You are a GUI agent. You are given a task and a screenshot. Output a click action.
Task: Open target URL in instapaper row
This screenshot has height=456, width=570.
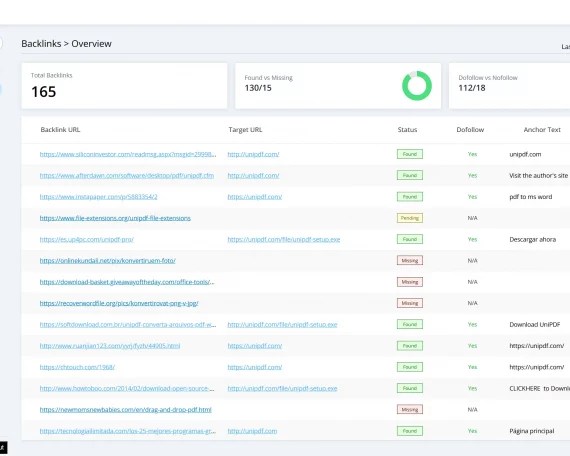pyautogui.click(x=255, y=197)
